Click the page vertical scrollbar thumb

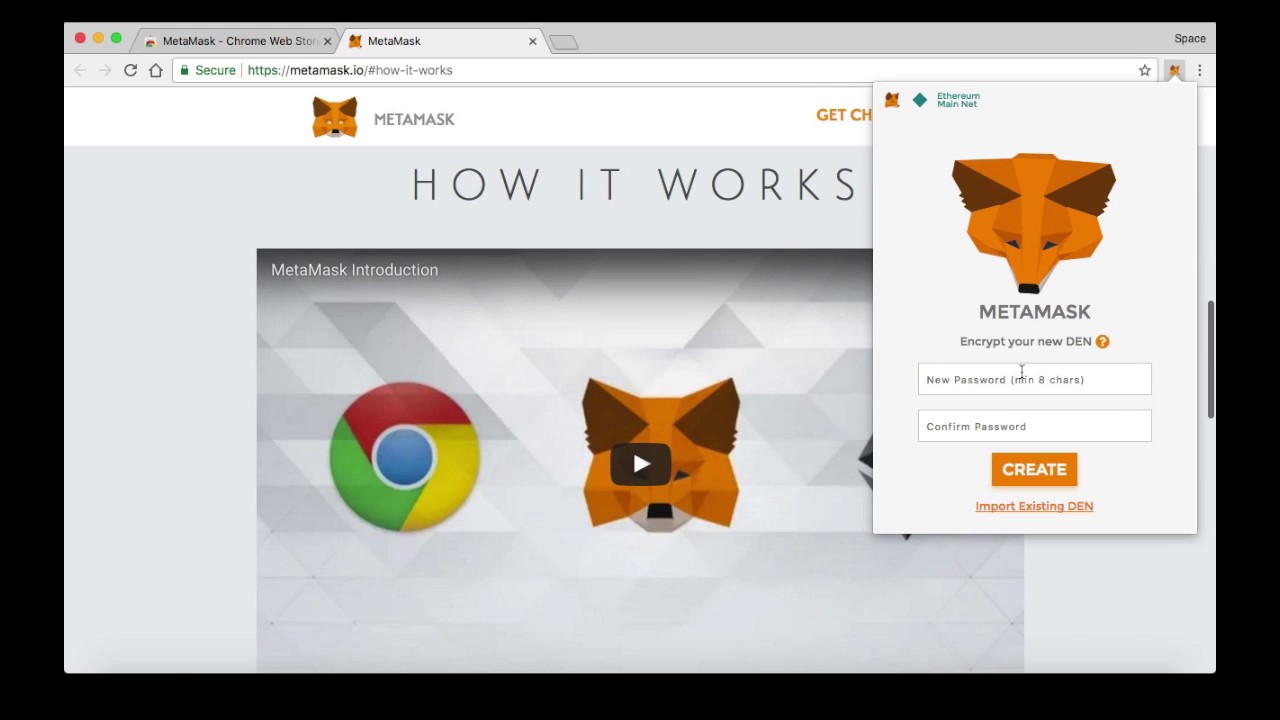[1211, 359]
